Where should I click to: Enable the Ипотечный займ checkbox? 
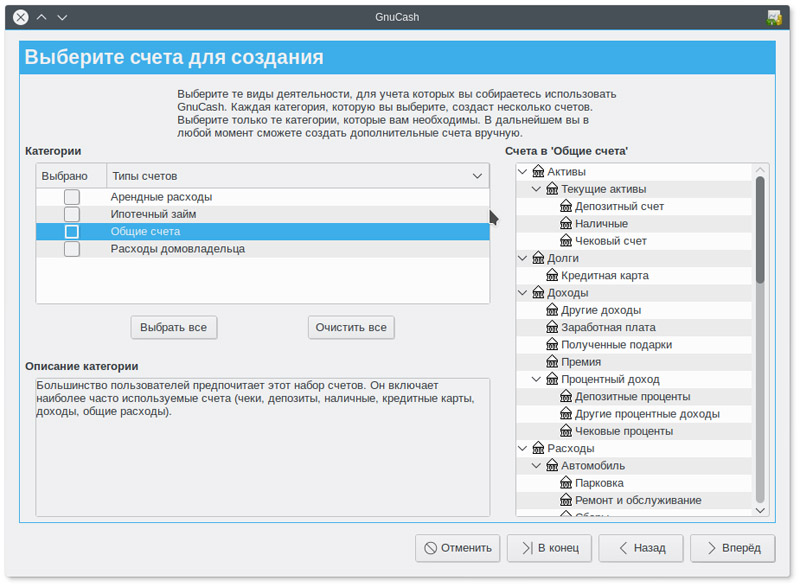click(x=72, y=214)
